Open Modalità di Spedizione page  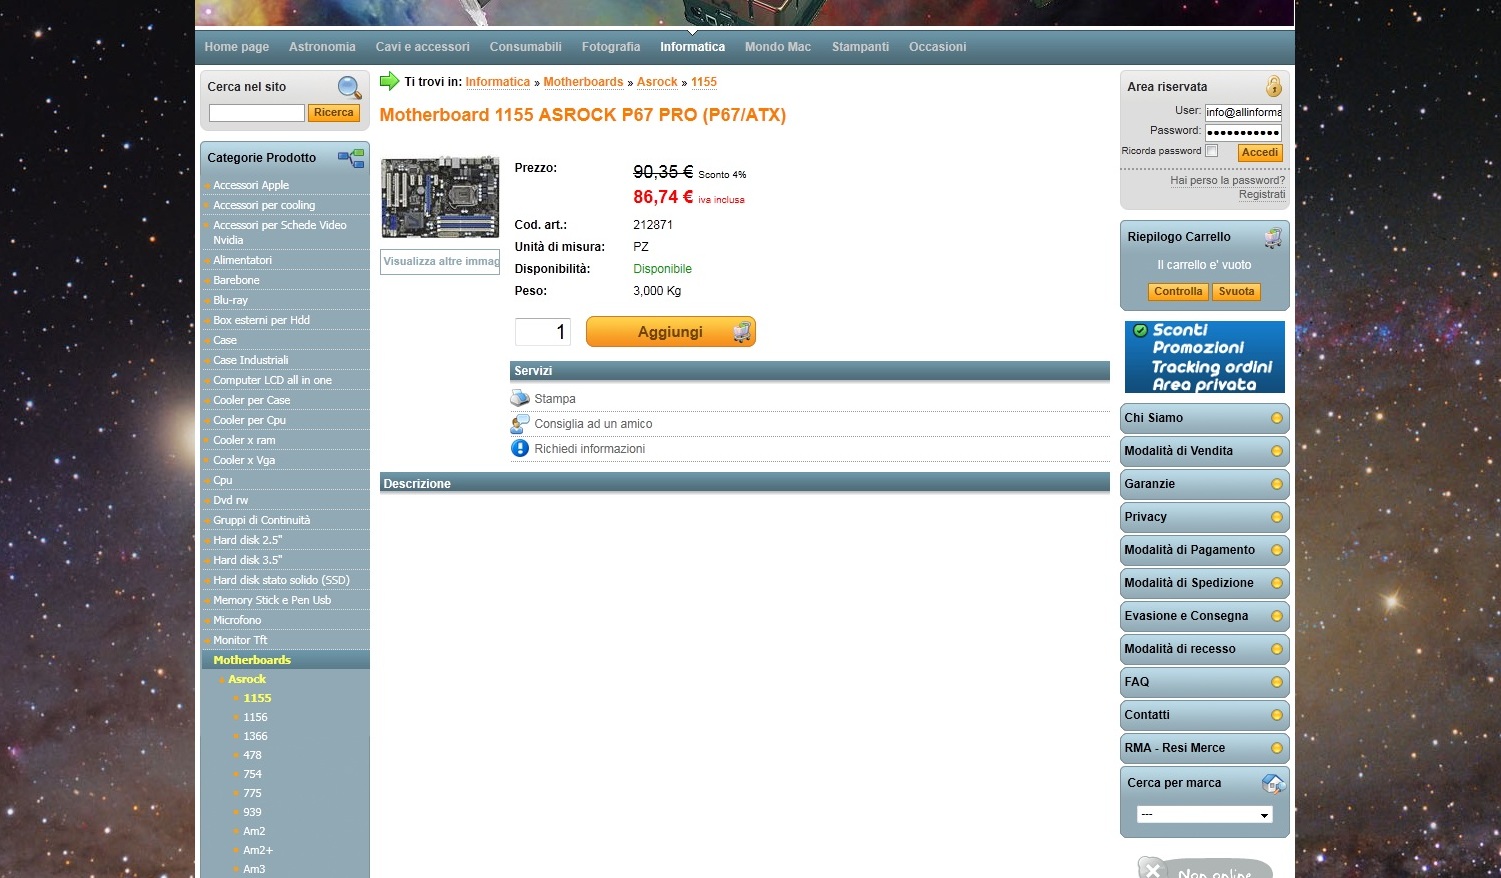click(1204, 583)
